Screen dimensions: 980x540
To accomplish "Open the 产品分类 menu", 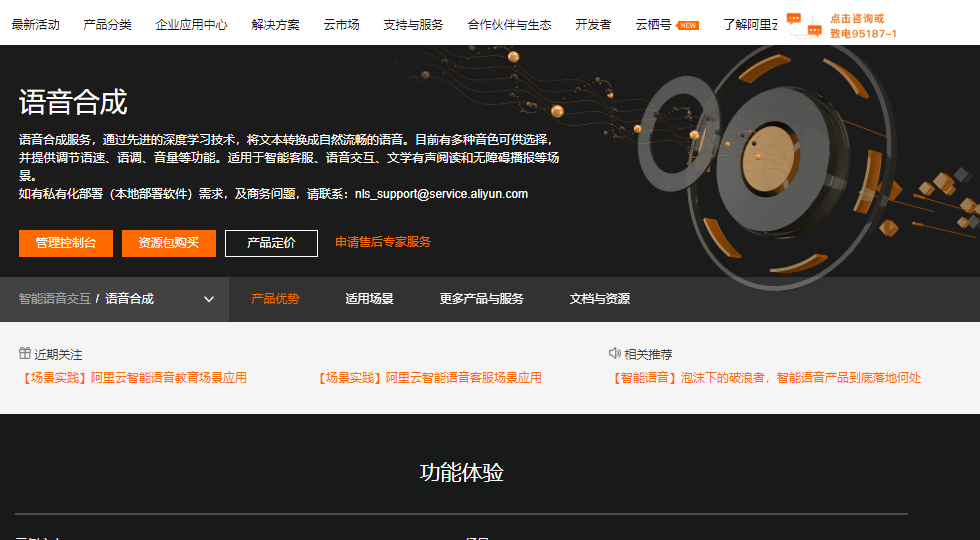I will [x=108, y=25].
